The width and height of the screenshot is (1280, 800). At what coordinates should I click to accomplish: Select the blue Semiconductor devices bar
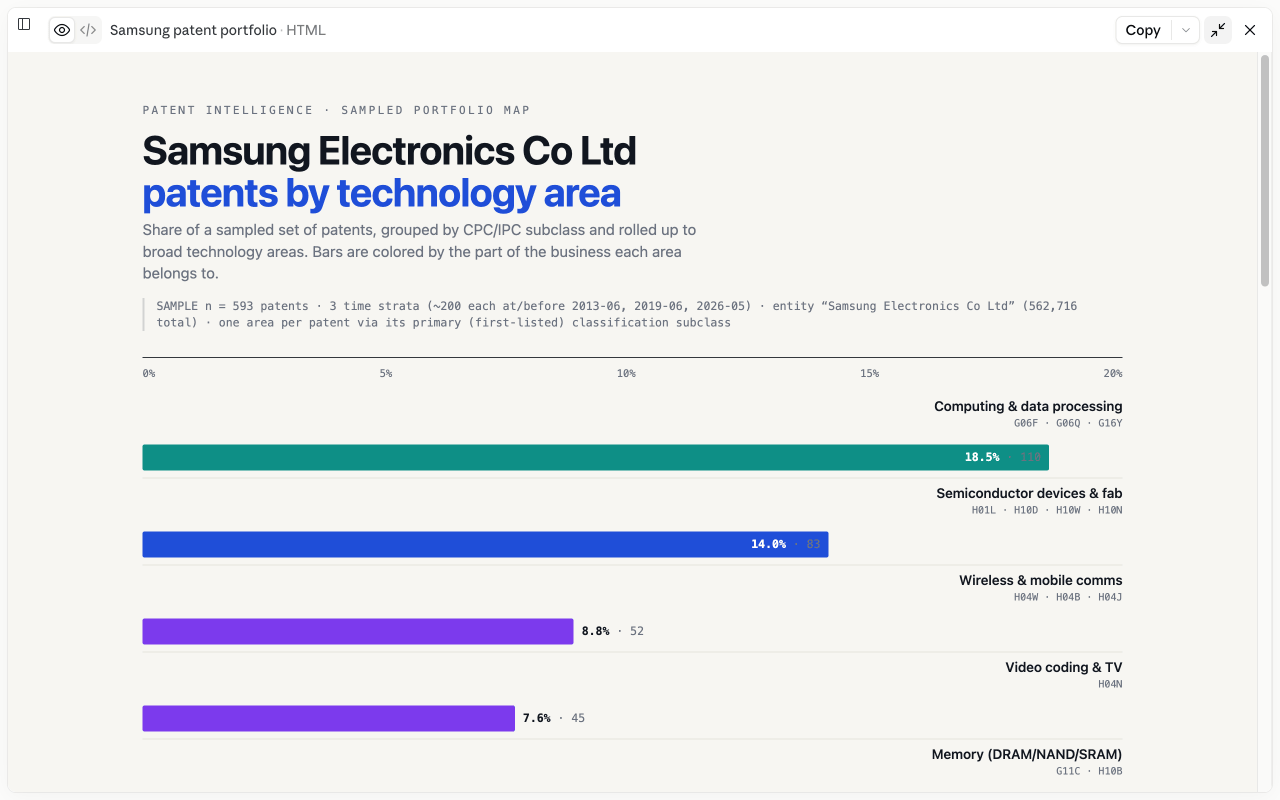coord(485,544)
